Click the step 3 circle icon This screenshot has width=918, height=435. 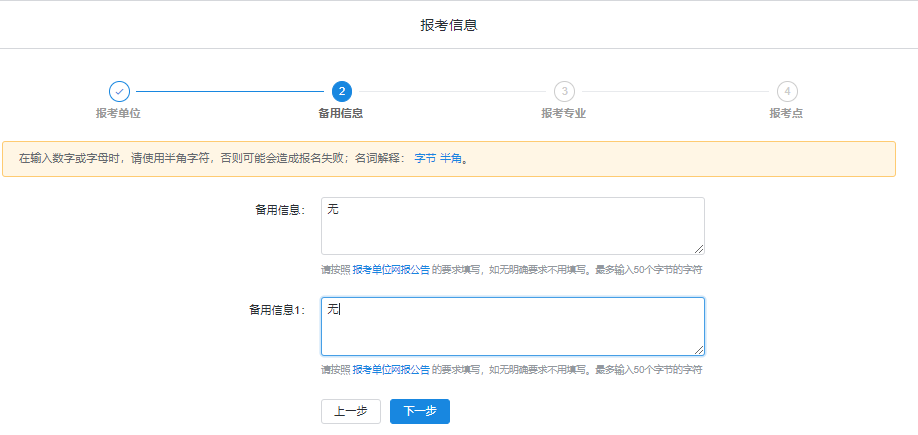tap(564, 91)
